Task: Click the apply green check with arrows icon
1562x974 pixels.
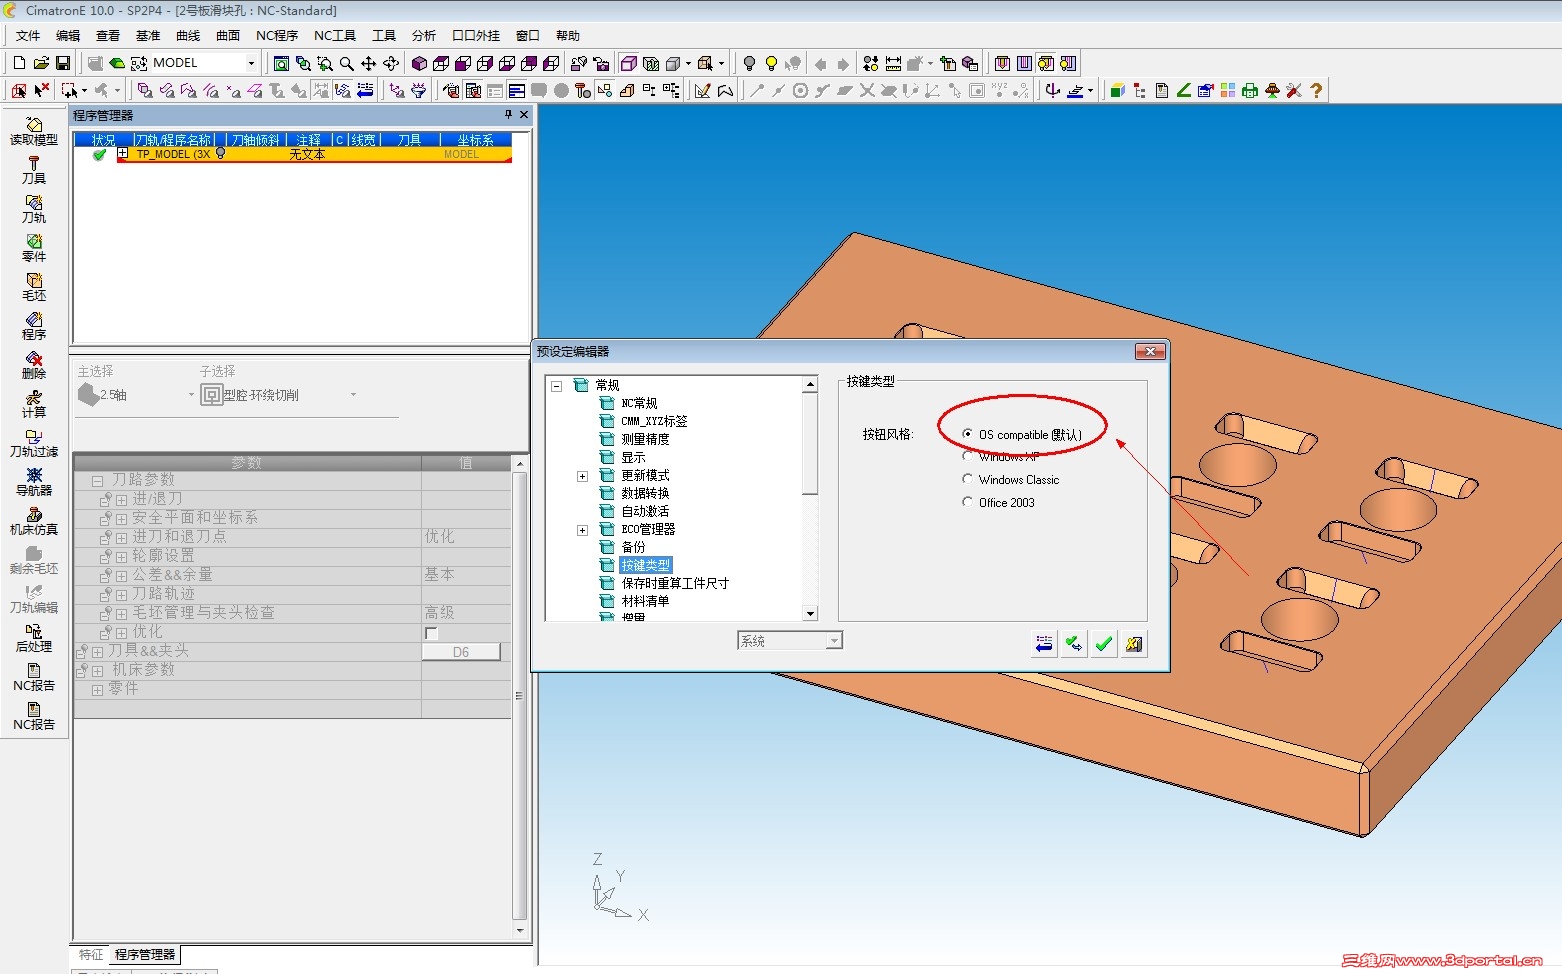Action: [1074, 644]
